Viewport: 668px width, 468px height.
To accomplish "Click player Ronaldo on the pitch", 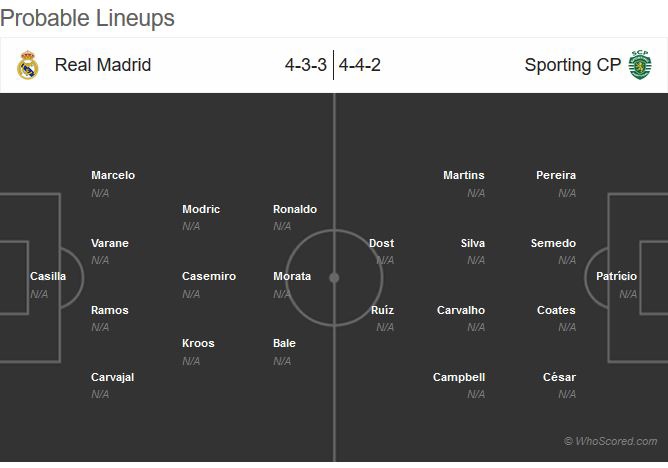I will 295,209.
